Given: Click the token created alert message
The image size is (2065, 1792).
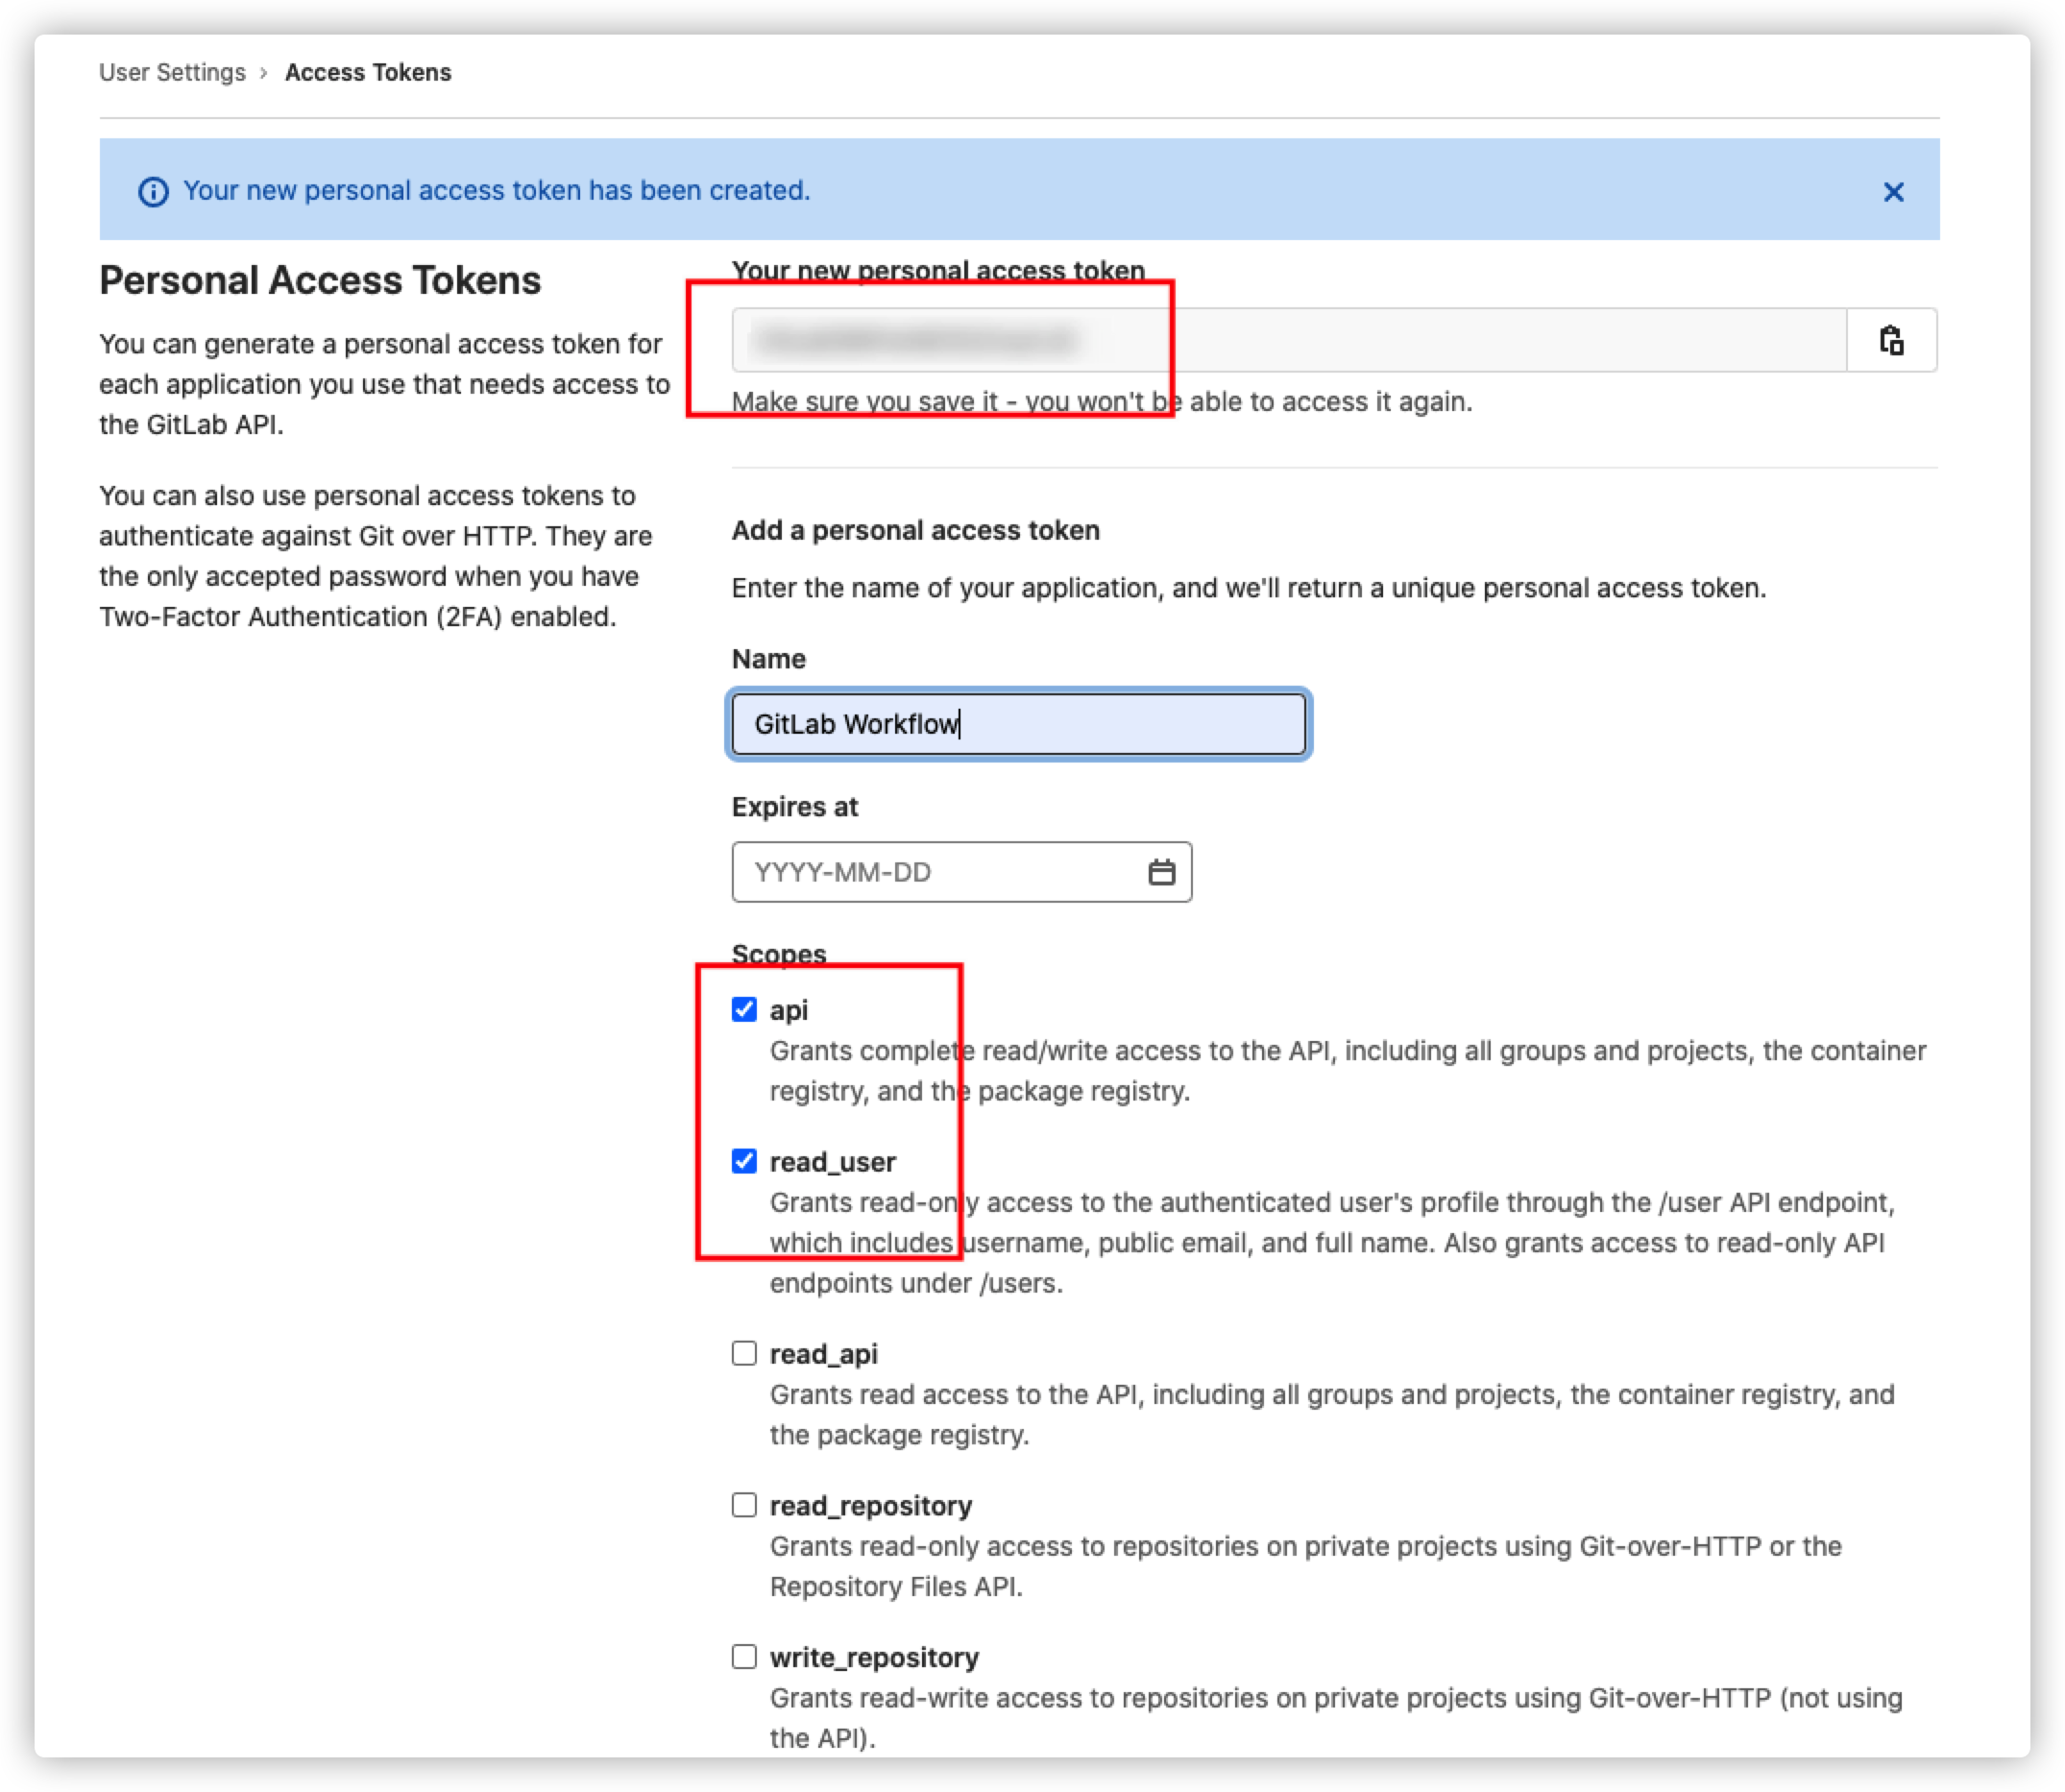Looking at the screenshot, I should 496,190.
